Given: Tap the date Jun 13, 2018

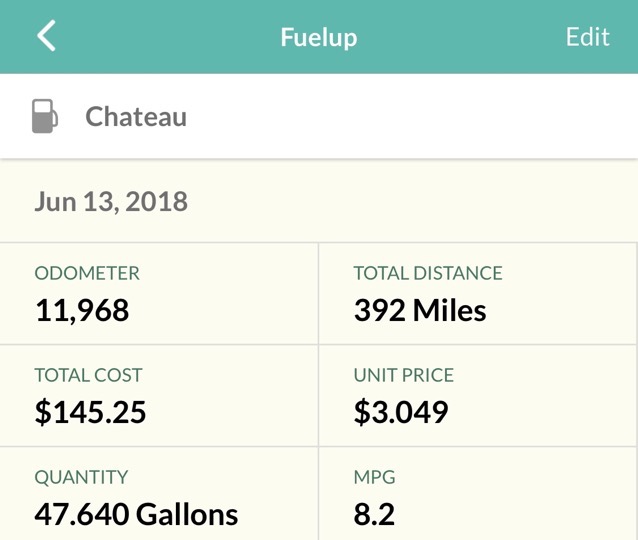Looking at the screenshot, I should (x=111, y=201).
